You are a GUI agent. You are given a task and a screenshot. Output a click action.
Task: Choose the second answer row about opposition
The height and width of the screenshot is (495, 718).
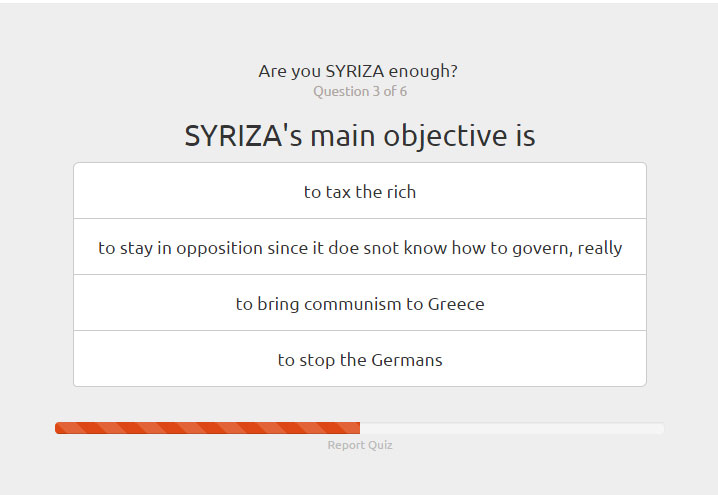pos(360,247)
